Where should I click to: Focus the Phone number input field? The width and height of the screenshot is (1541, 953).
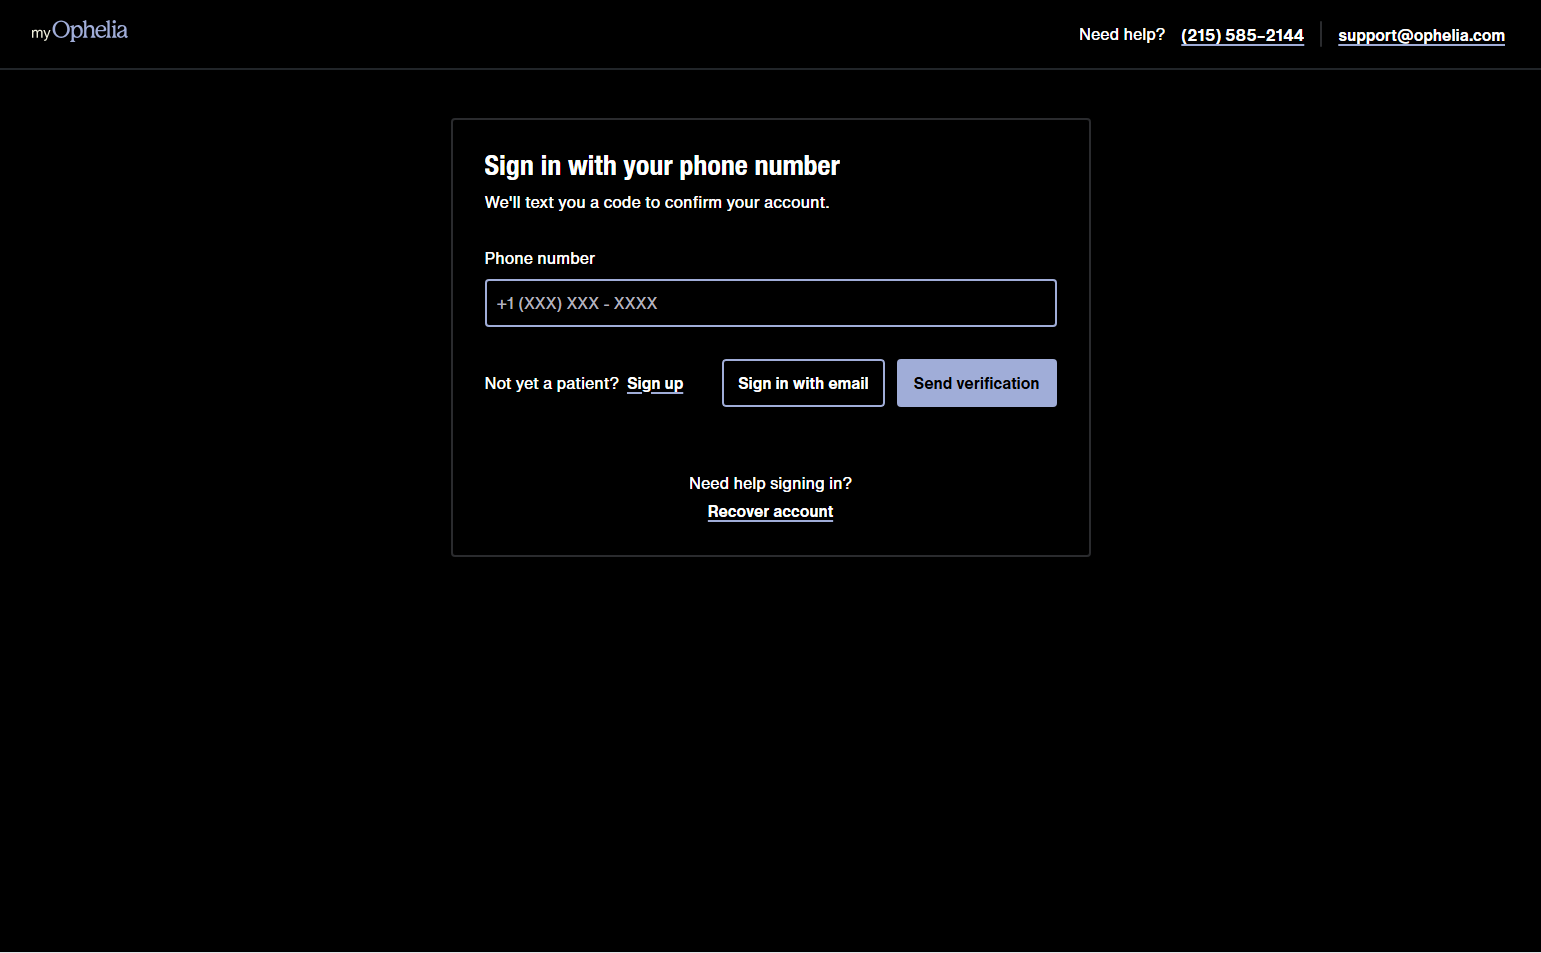pos(770,303)
